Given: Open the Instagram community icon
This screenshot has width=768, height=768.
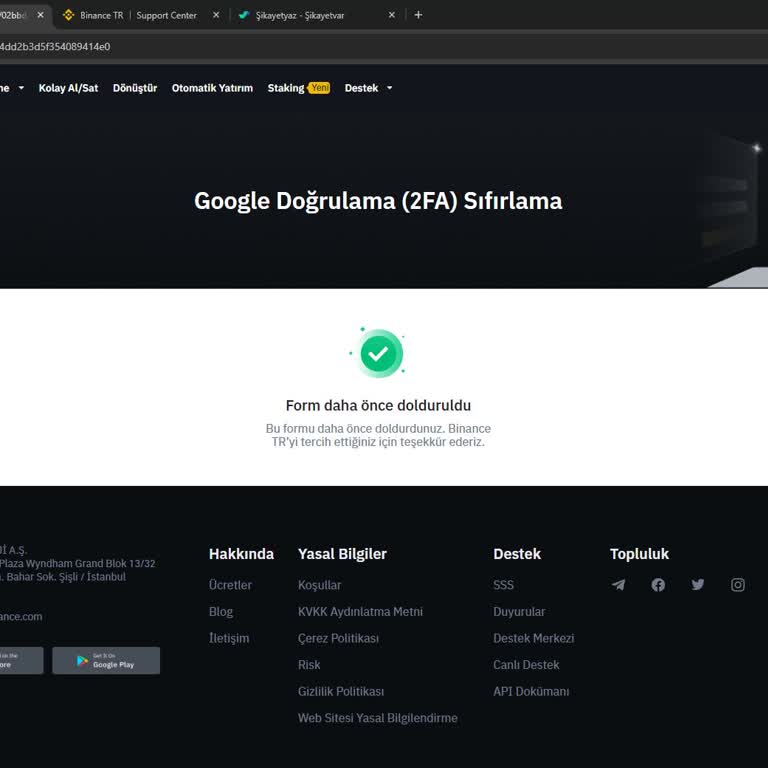Looking at the screenshot, I should tap(738, 584).
